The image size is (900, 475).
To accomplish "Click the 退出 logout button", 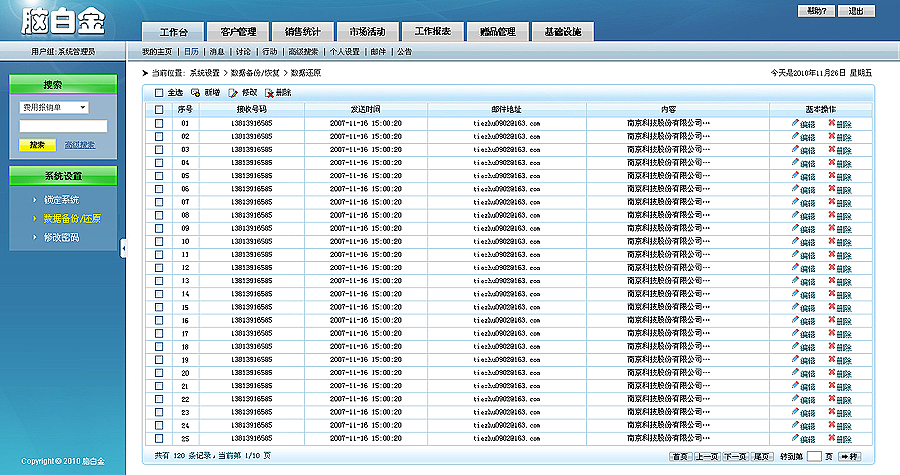I will 856,11.
